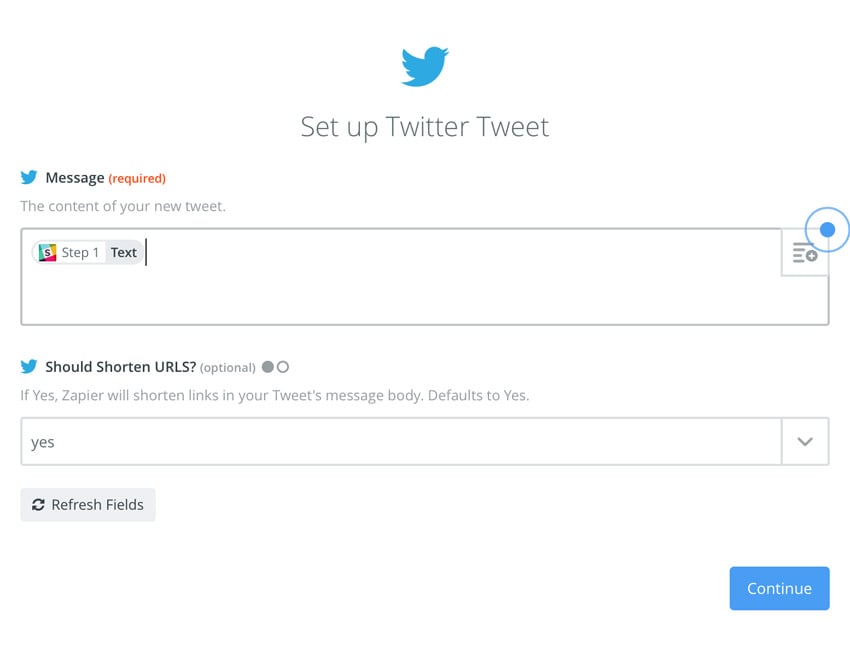Click the Set up Twitter Tweet heading
Image resolution: width=850 pixels, height=653 pixels.
[424, 126]
